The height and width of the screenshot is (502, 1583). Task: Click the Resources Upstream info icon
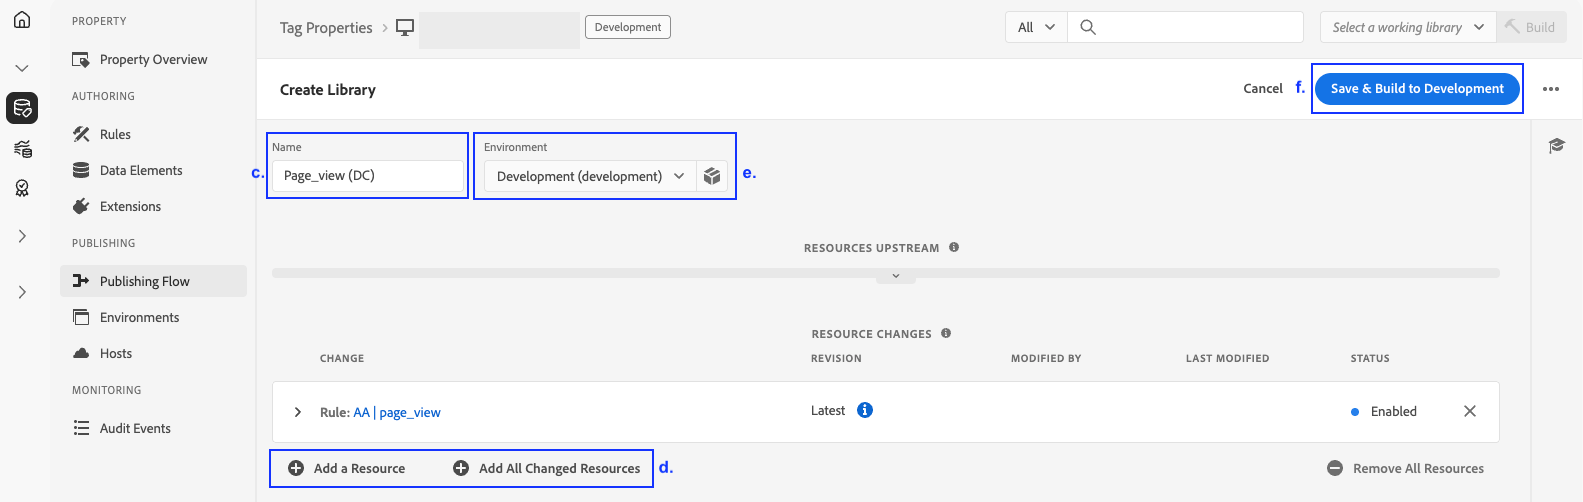[954, 247]
